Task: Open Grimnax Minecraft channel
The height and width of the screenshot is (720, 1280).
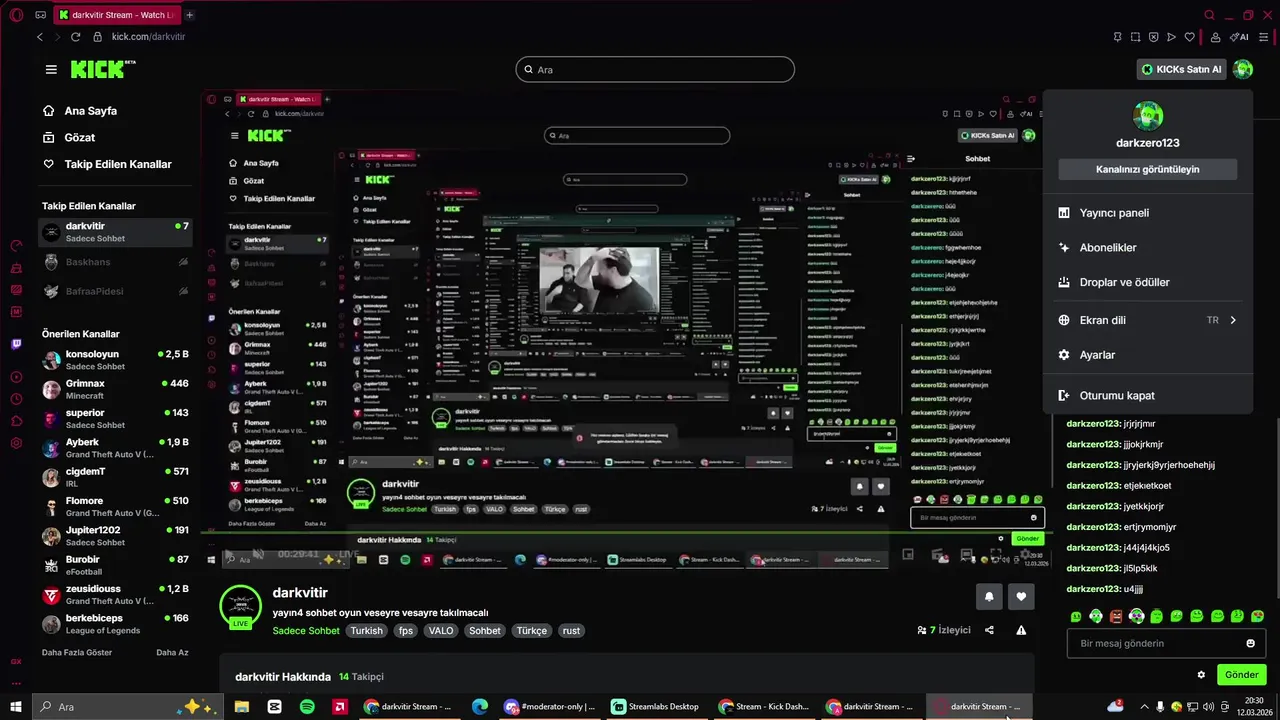Action: 115,389
